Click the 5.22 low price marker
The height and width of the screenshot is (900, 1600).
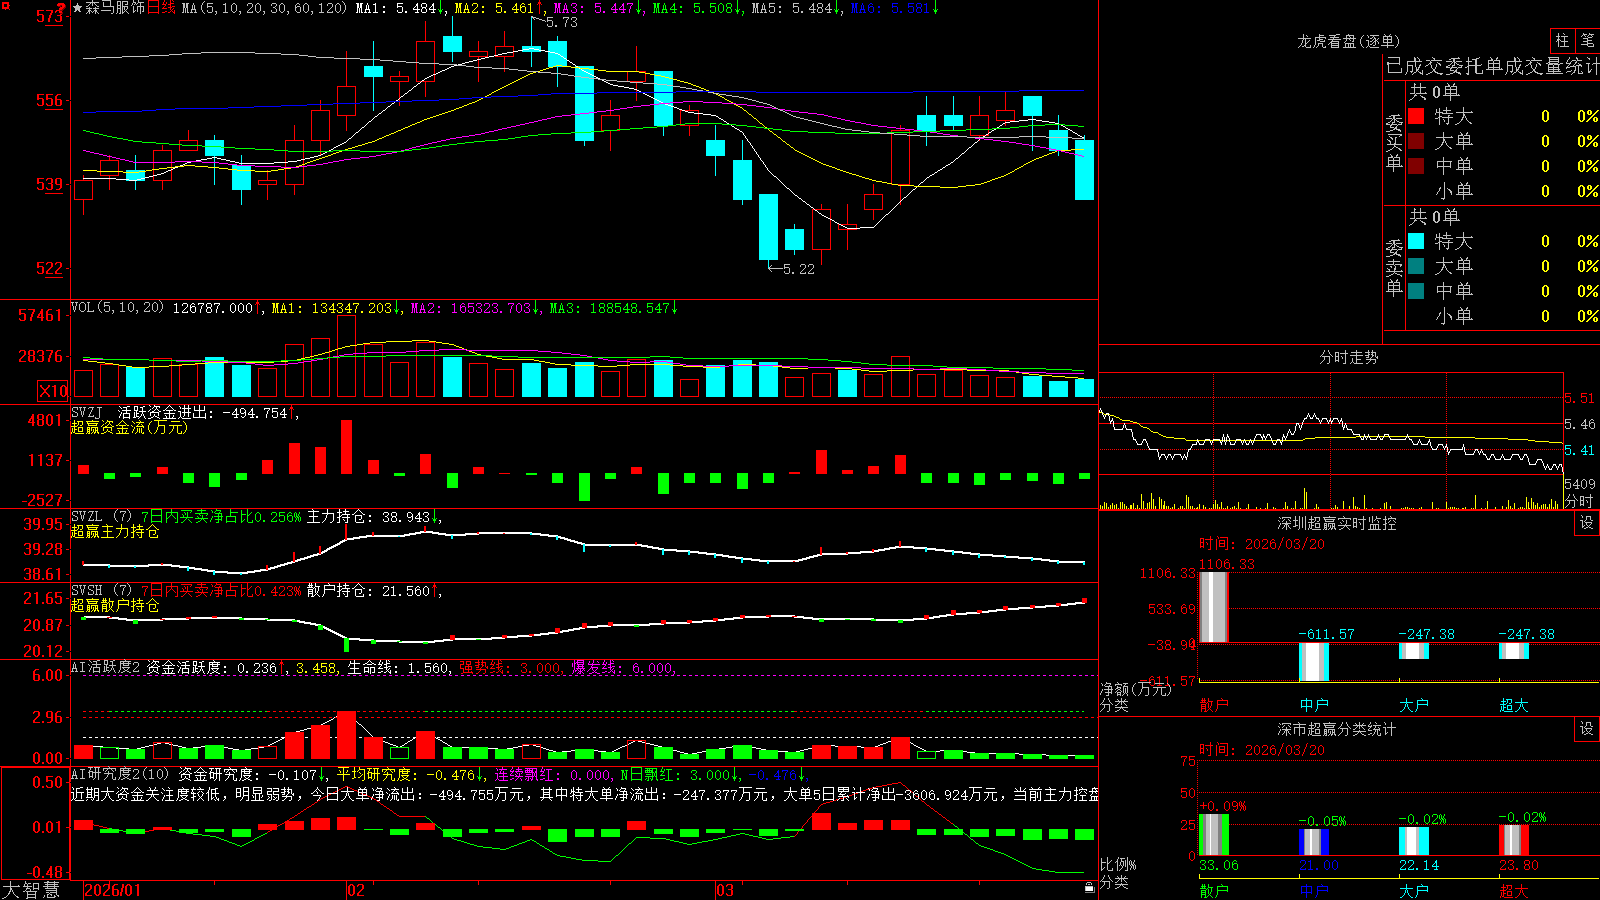(799, 268)
